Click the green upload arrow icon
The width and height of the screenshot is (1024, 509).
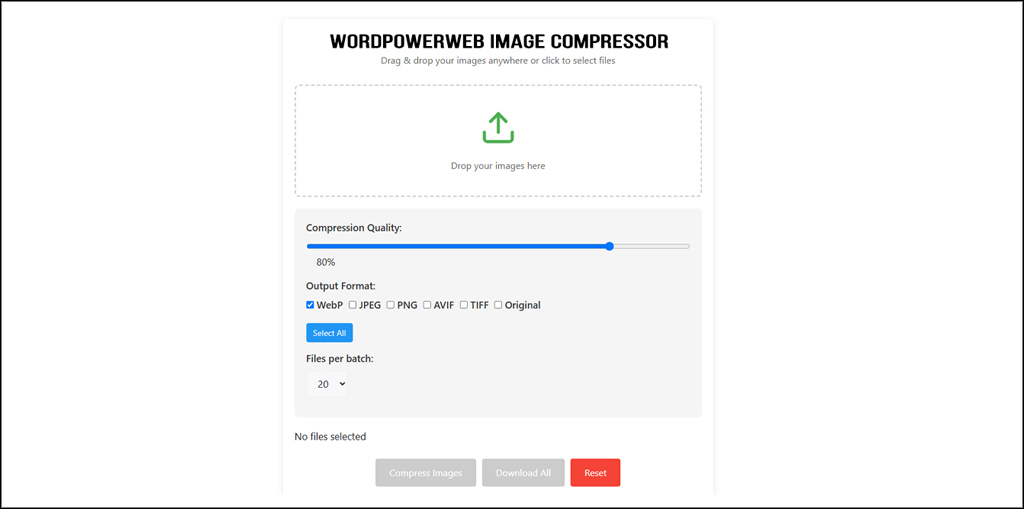tap(498, 128)
